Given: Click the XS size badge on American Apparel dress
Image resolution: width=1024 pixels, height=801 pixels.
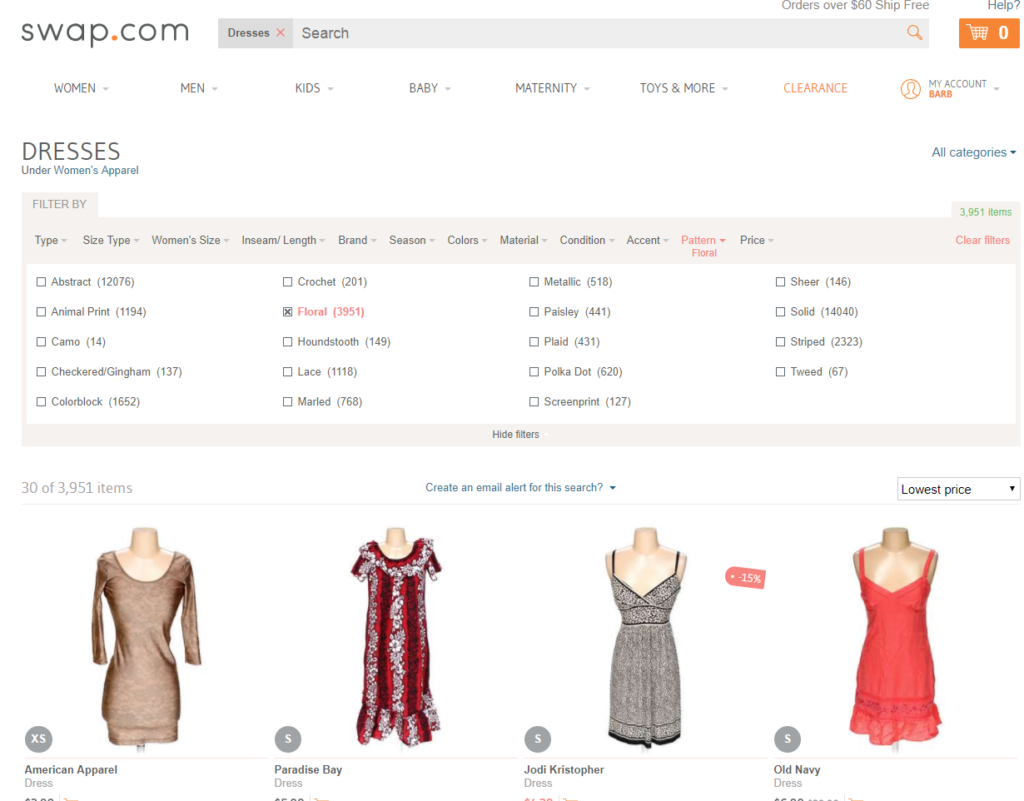Looking at the screenshot, I should point(39,738).
